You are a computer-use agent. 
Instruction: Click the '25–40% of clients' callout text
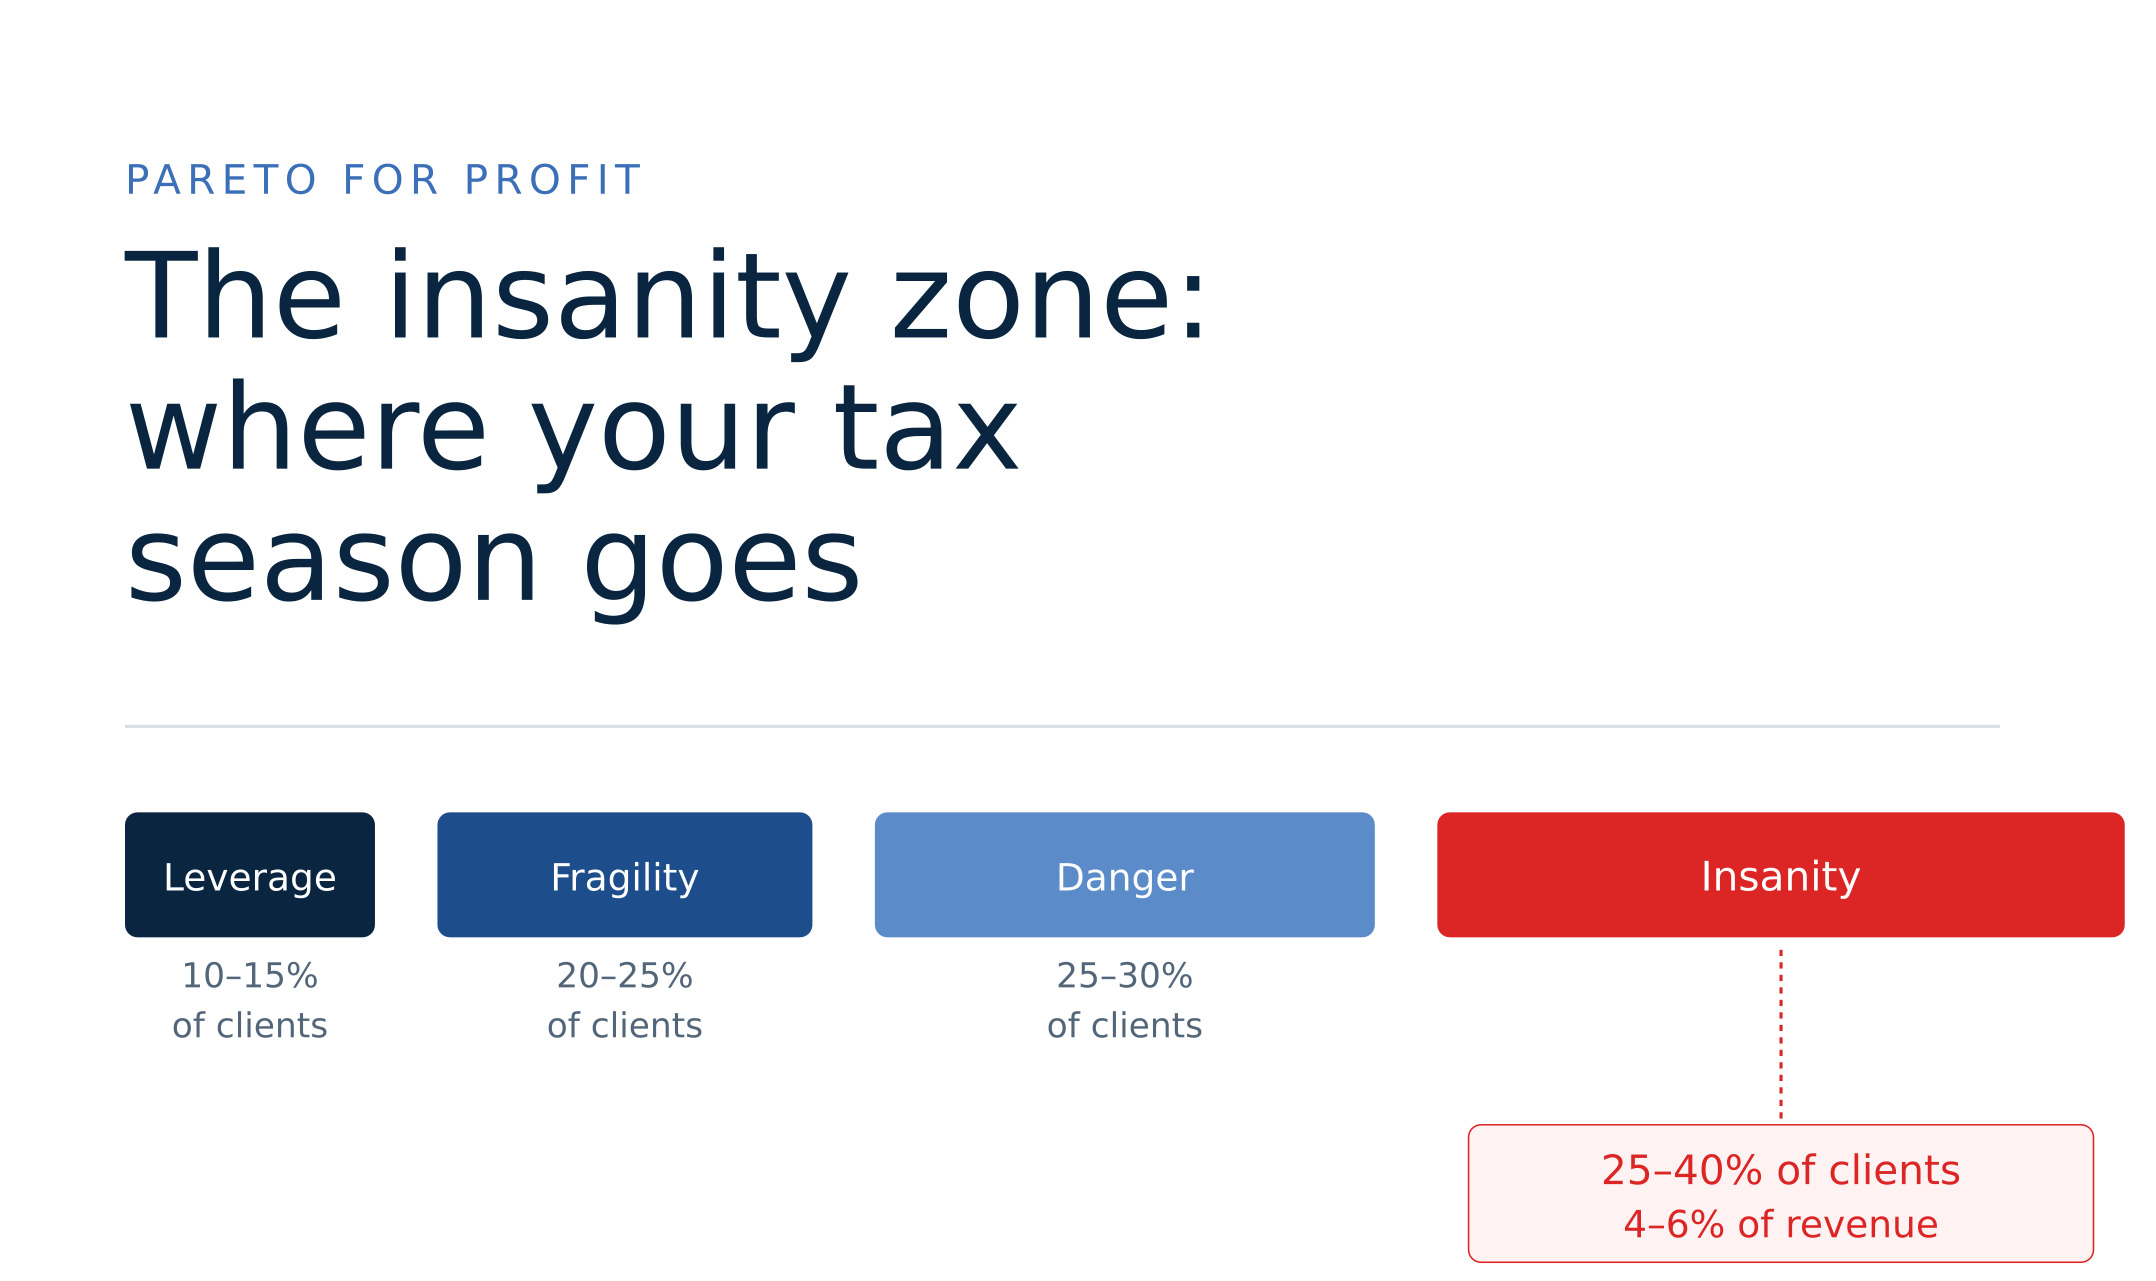pos(1781,1171)
